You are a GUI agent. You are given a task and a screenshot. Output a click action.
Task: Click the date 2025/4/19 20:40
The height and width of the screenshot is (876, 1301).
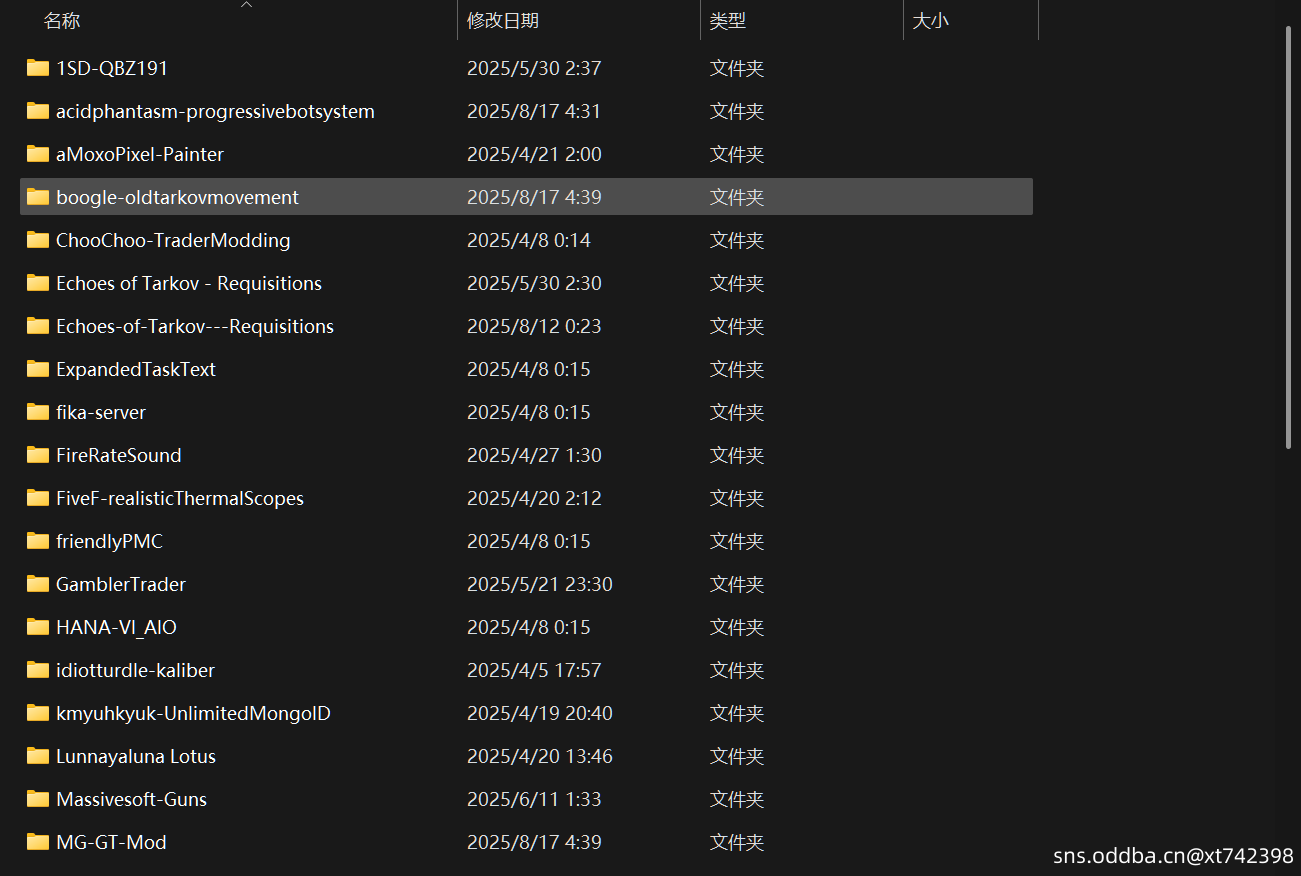coord(540,713)
